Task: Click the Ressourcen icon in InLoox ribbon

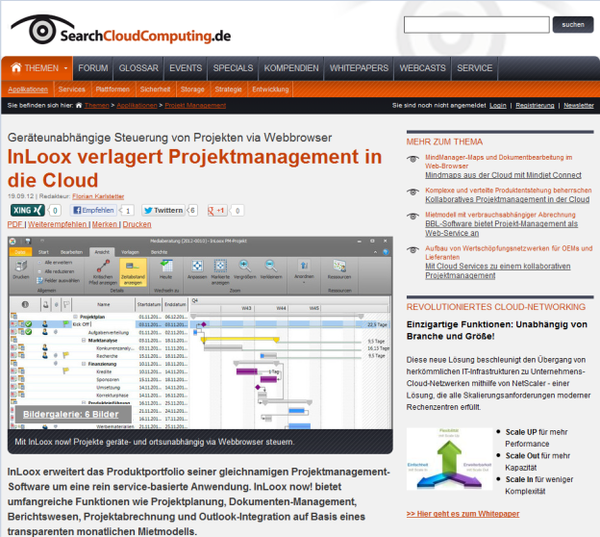Action: pyautogui.click(x=339, y=266)
